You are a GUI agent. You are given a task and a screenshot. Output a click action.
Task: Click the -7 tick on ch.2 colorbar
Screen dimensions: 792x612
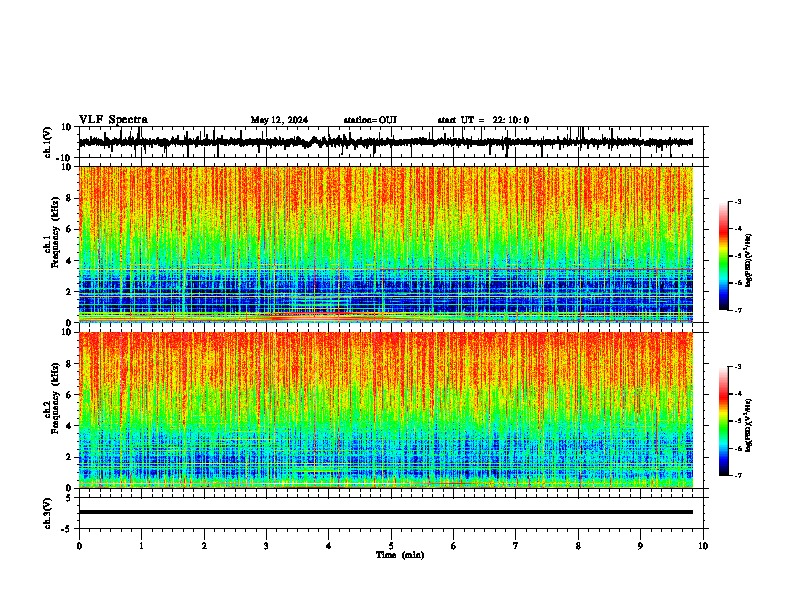coord(737,475)
